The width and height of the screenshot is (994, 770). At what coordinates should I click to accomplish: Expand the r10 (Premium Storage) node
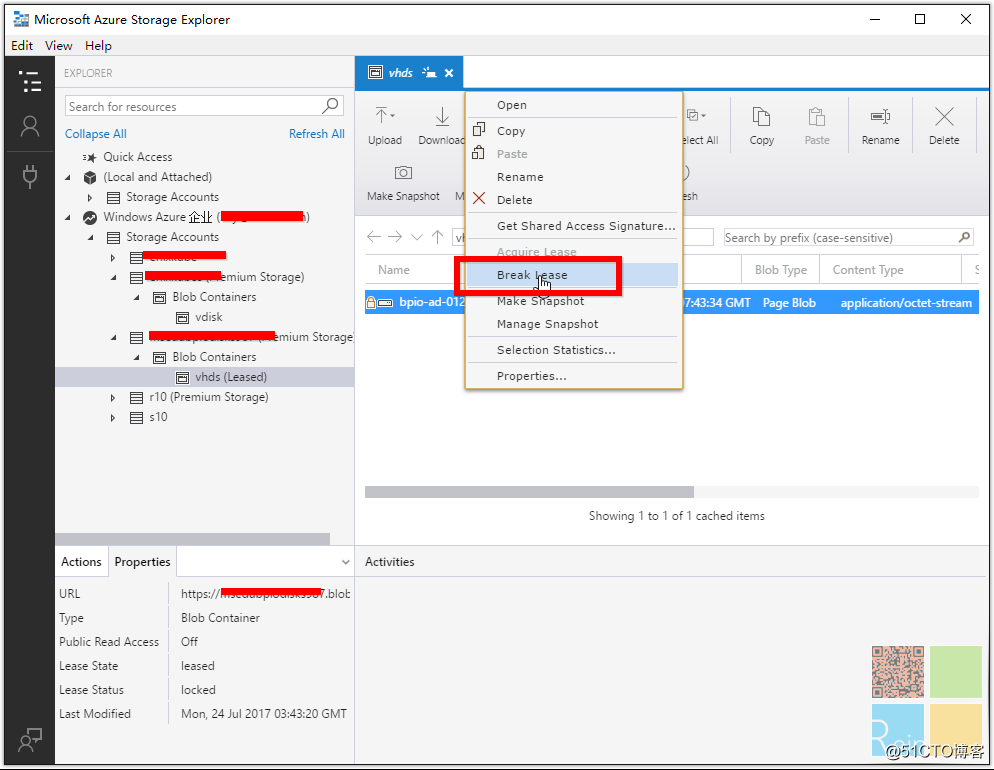click(113, 398)
